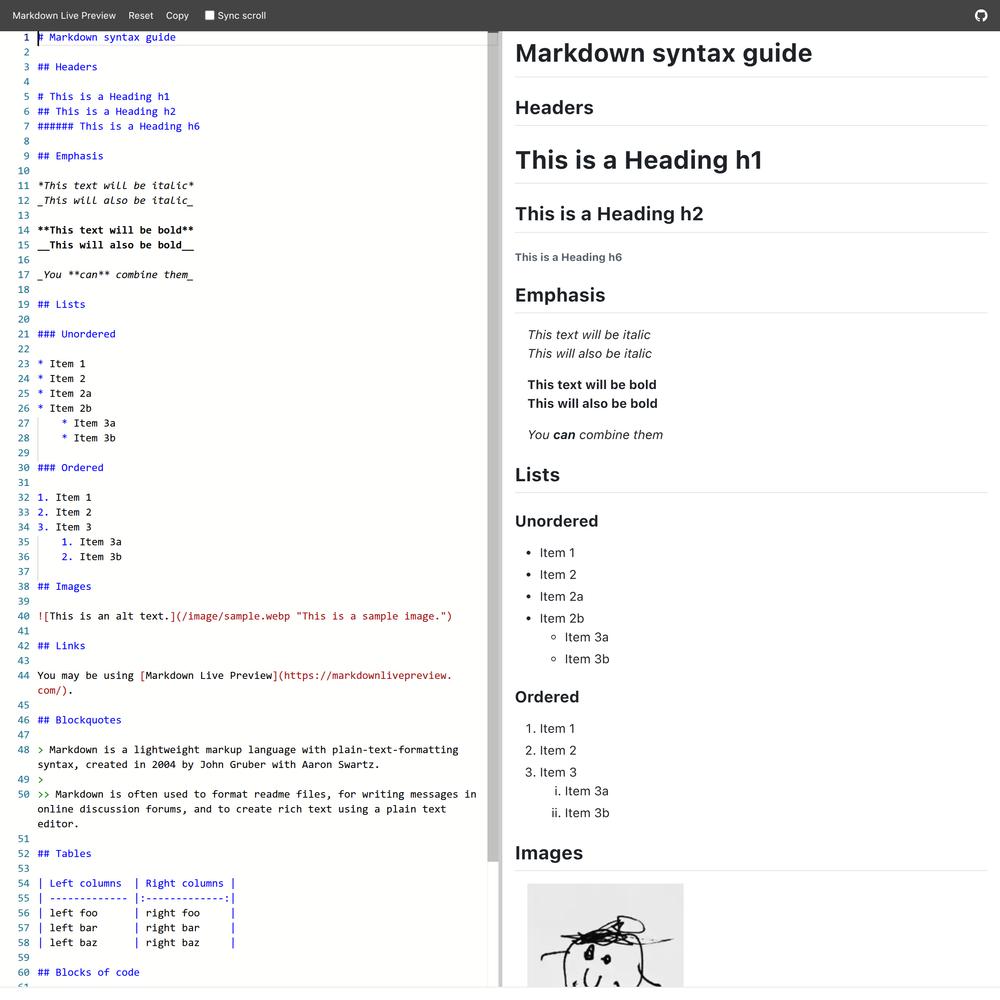Click the editor vertical scrollbar
The image size is (1000, 1000).
tap(492, 446)
